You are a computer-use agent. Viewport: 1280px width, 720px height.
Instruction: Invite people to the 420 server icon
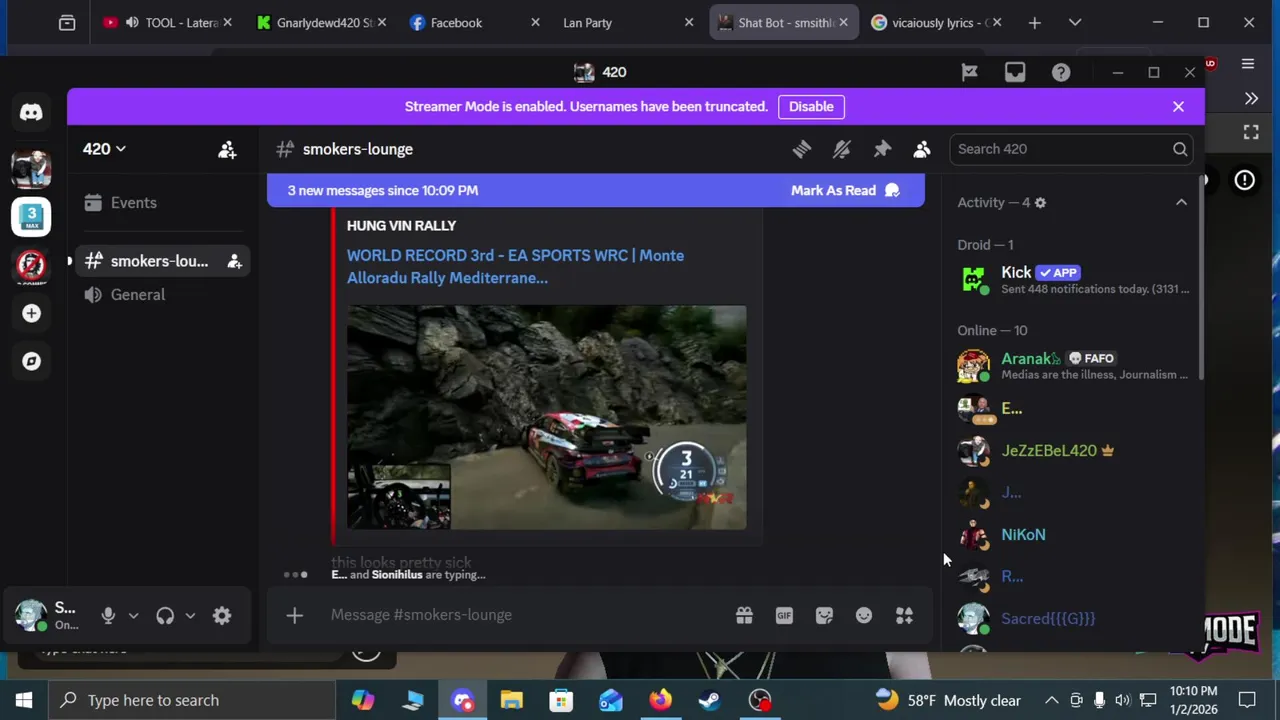(x=227, y=149)
